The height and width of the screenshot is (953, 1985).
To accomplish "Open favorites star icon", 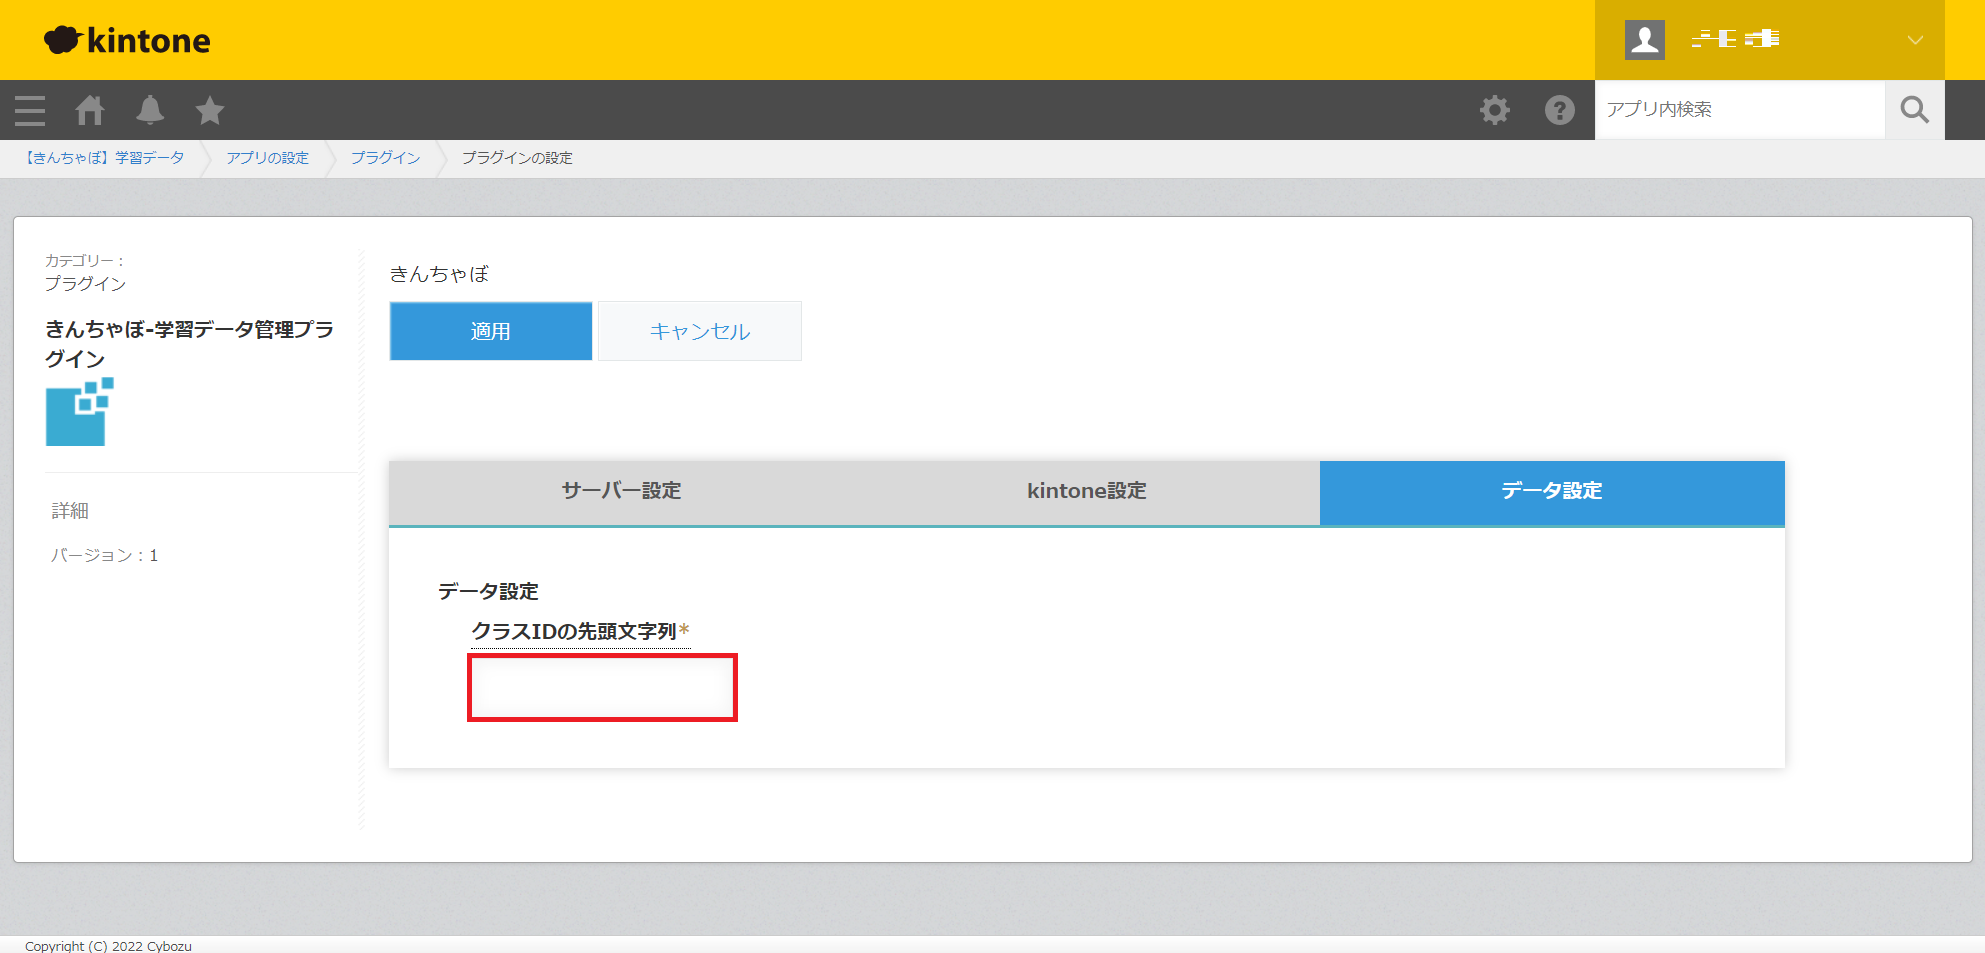I will click(x=210, y=110).
